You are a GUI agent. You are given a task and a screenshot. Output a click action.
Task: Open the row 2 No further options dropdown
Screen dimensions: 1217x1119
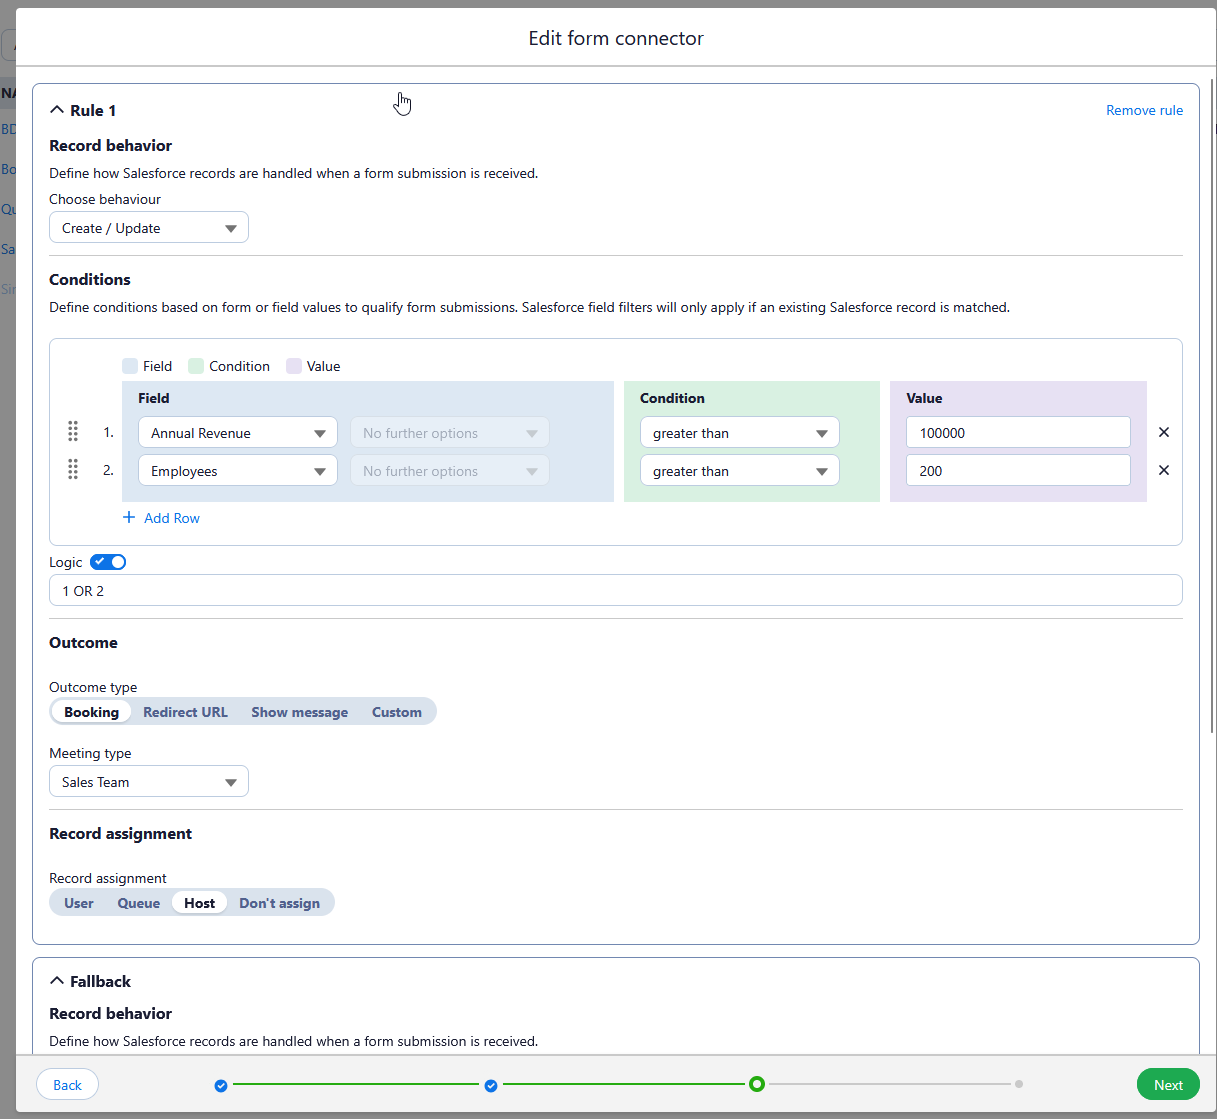(450, 471)
